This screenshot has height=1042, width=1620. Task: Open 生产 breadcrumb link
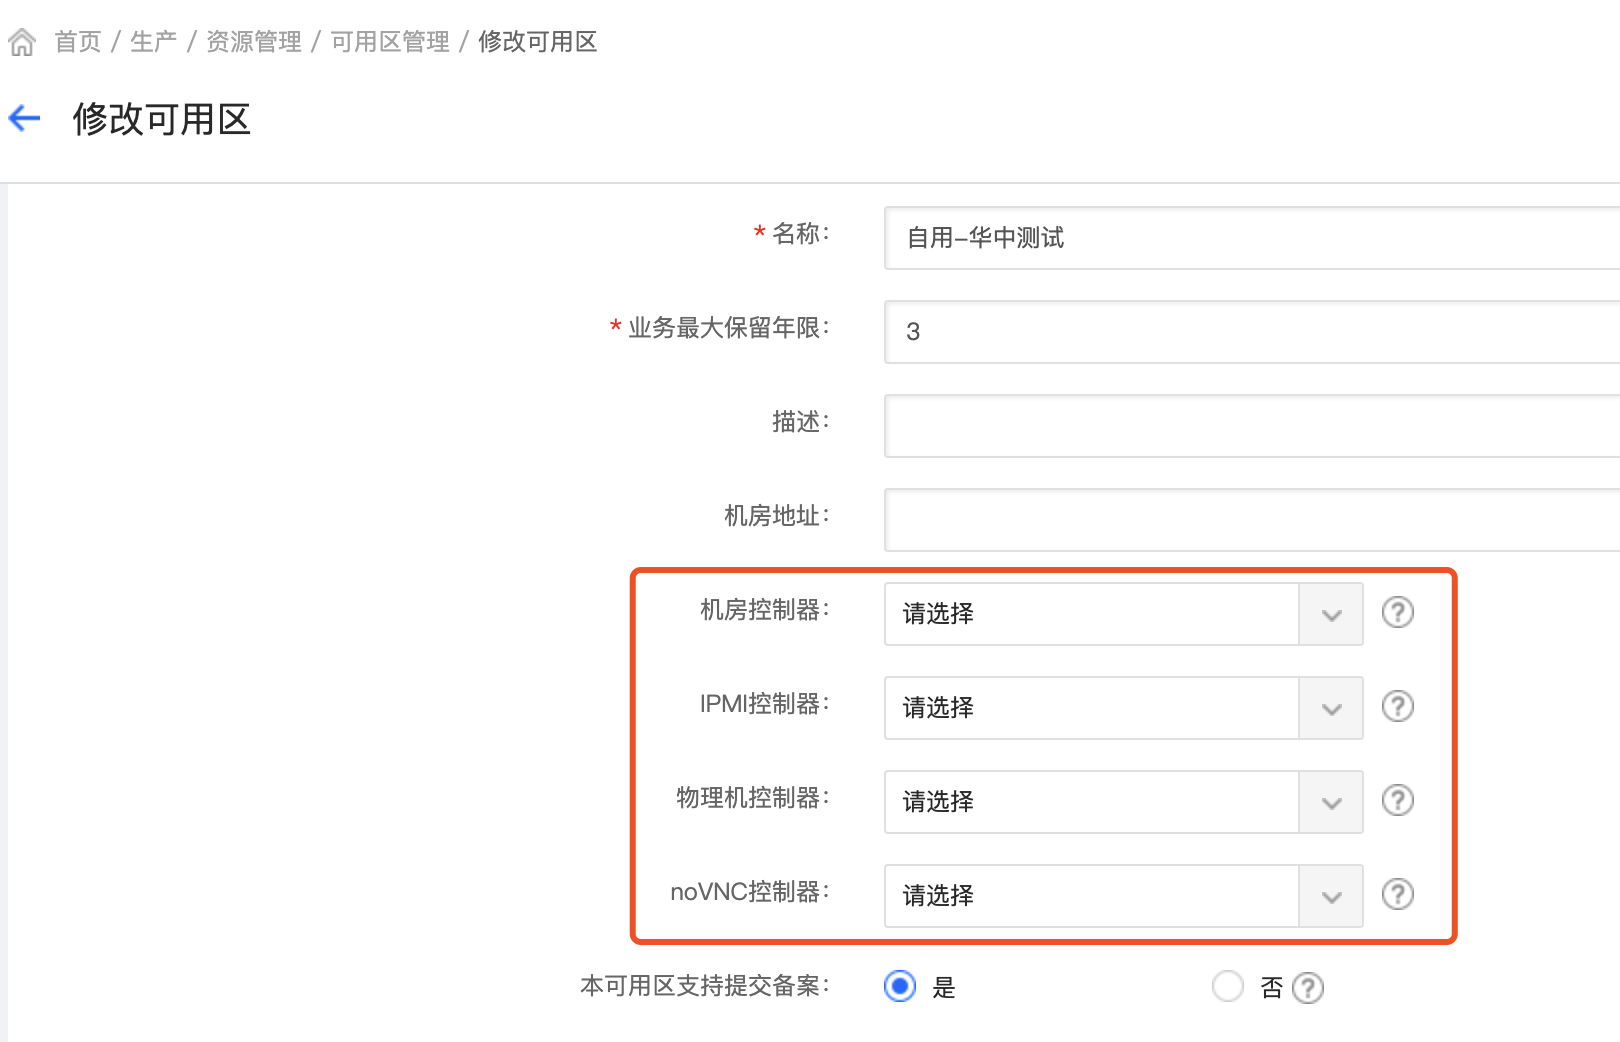tap(154, 42)
